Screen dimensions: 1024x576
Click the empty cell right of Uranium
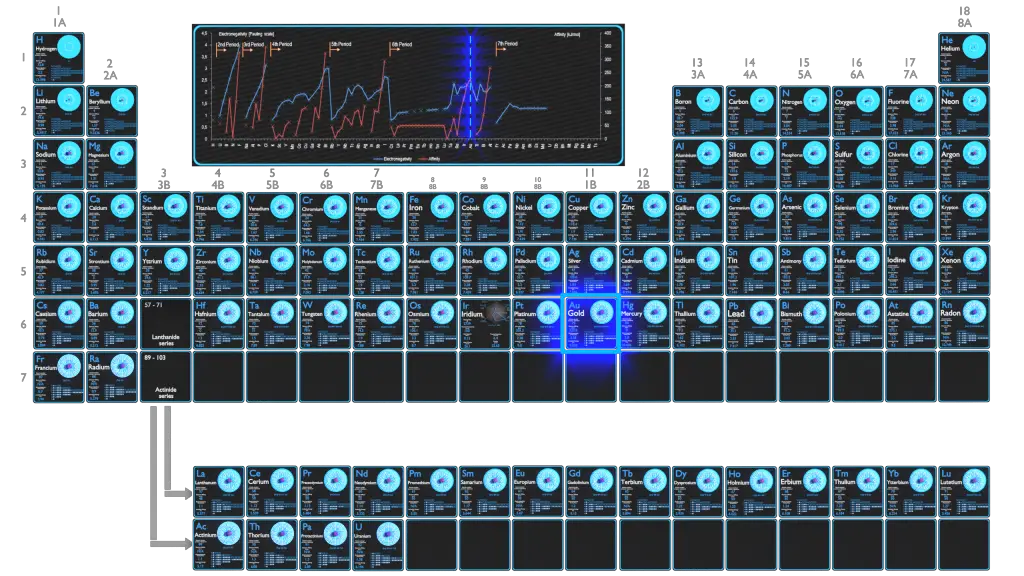point(431,545)
